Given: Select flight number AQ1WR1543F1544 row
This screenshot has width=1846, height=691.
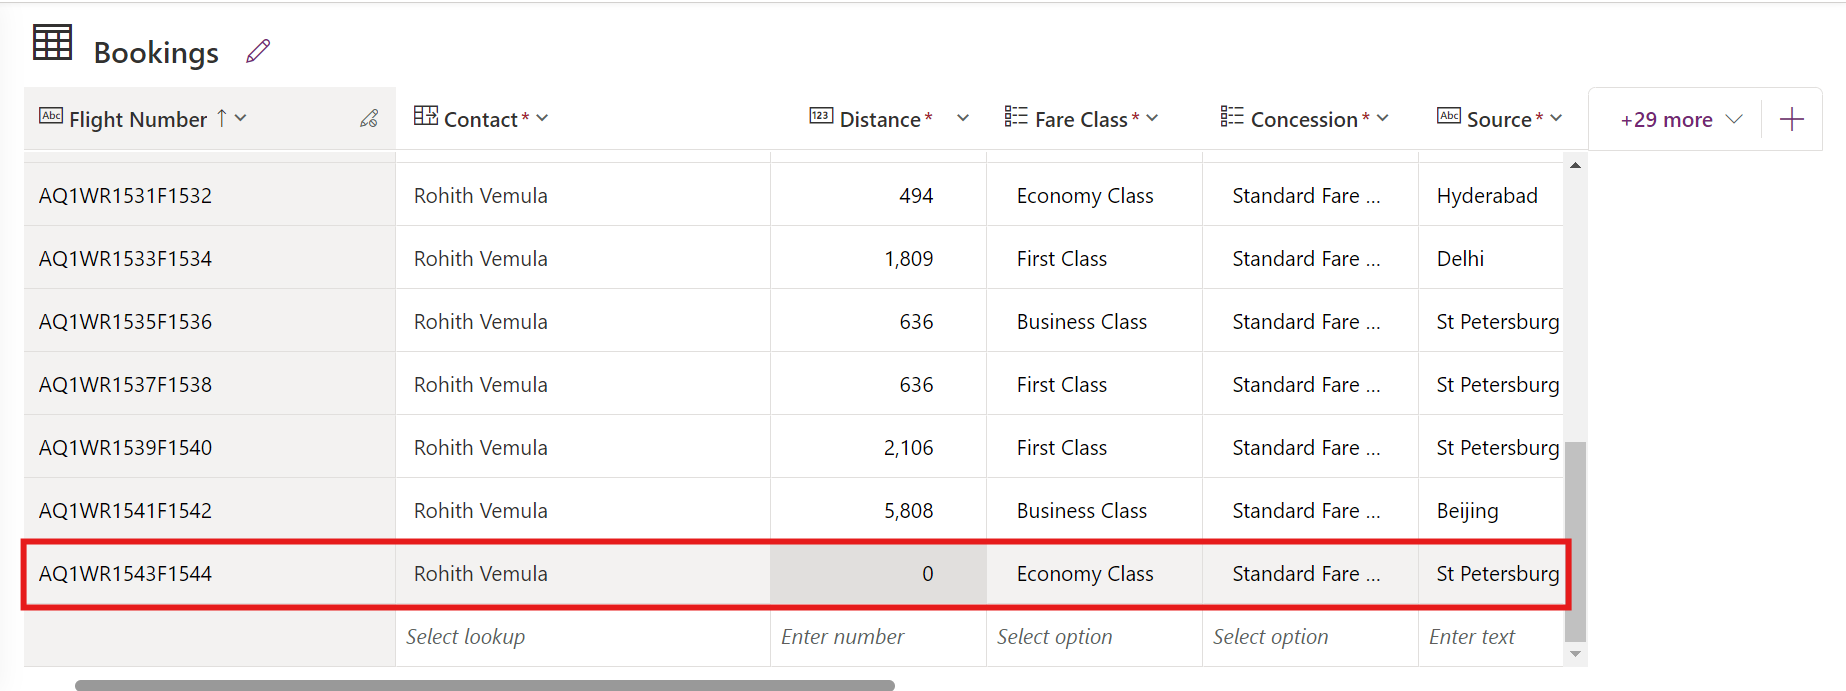Looking at the screenshot, I should 125,574.
